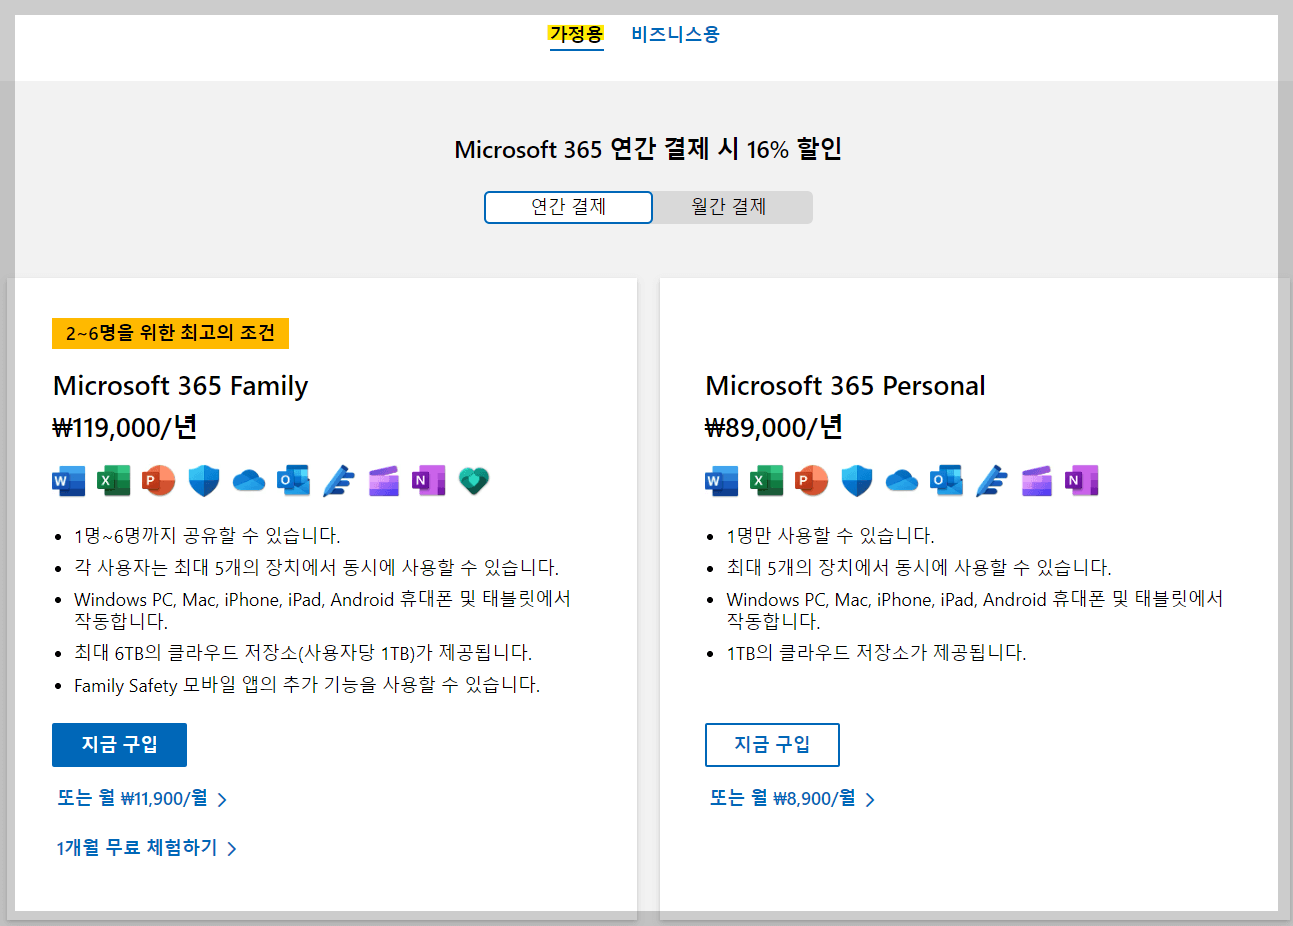Click the 2~6명을 위한 최고의 조건 badge

[170, 333]
